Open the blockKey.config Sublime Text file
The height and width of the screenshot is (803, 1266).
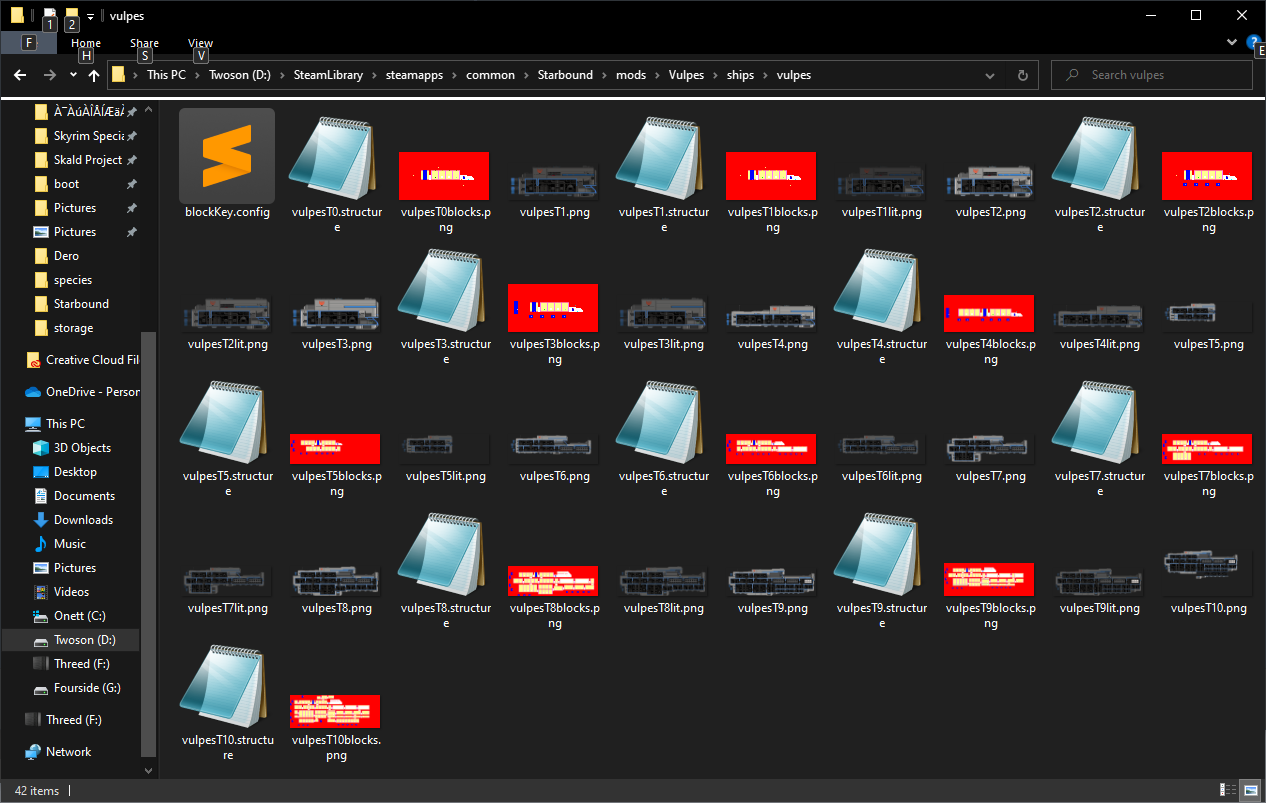point(227,157)
